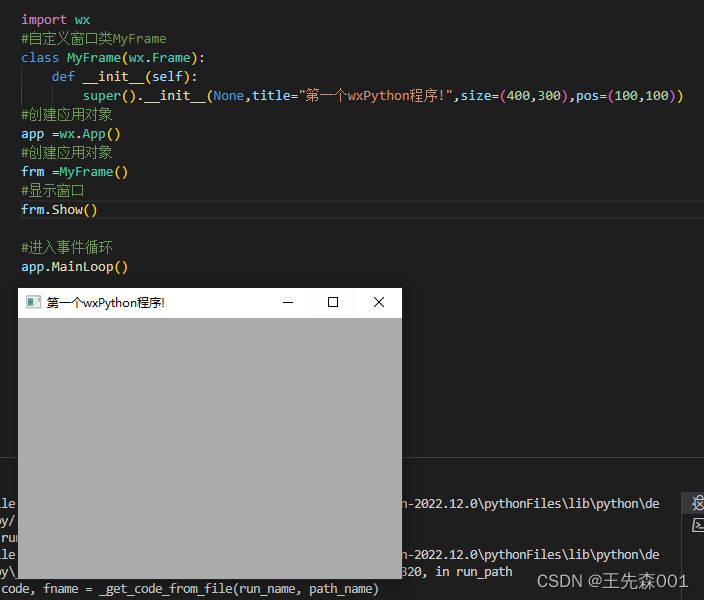This screenshot has height=600, width=704.
Task: Click the line 'app.MainLoop()'
Action: click(x=75, y=267)
